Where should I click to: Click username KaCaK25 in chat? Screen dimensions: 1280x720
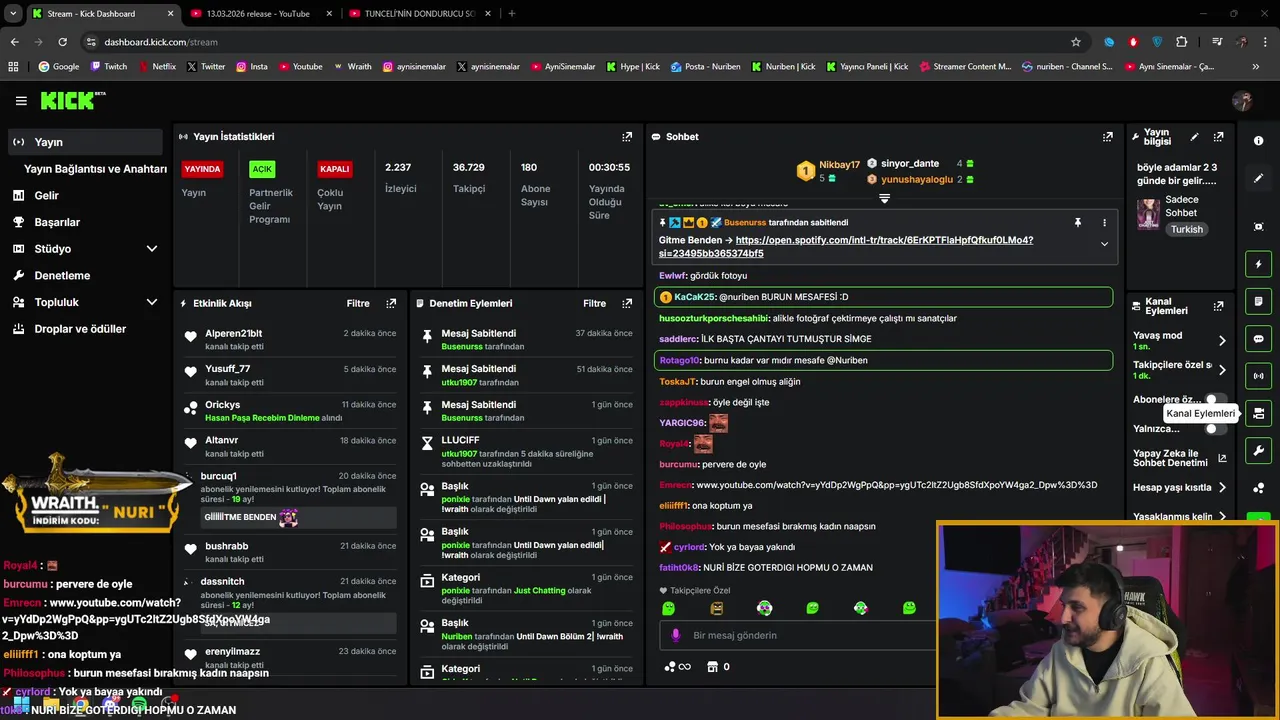tap(695, 297)
